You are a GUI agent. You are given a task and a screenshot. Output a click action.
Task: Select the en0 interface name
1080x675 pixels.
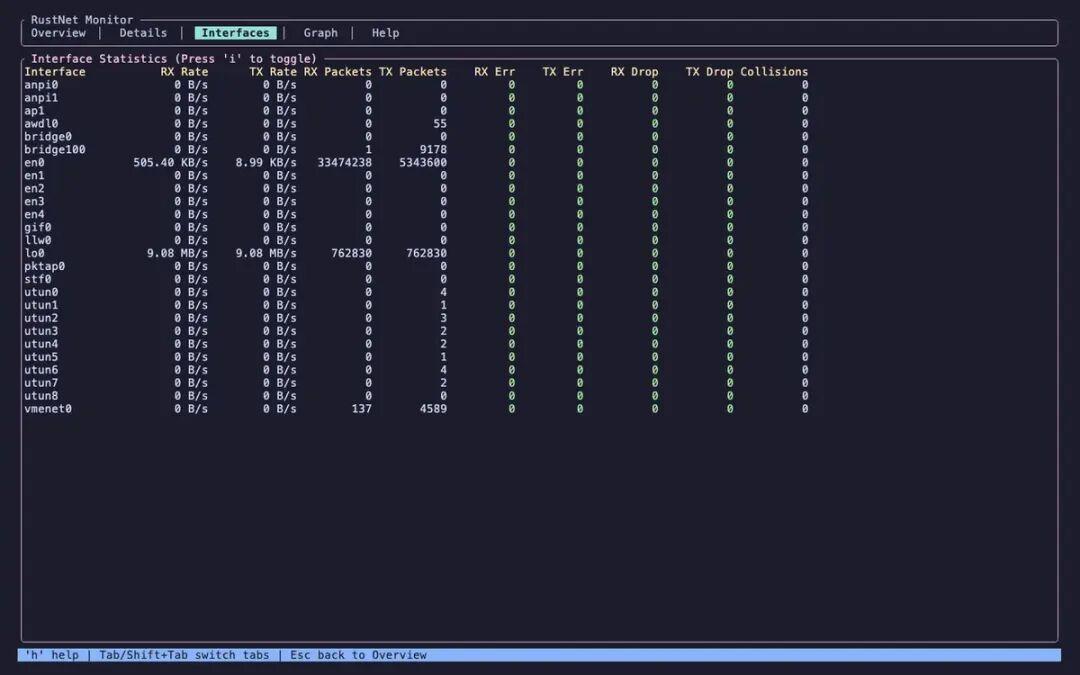(34, 163)
